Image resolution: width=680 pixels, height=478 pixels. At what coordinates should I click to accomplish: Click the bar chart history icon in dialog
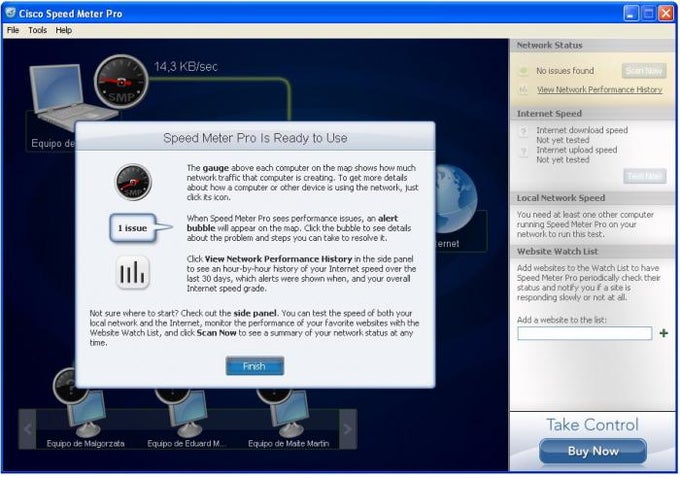click(133, 273)
